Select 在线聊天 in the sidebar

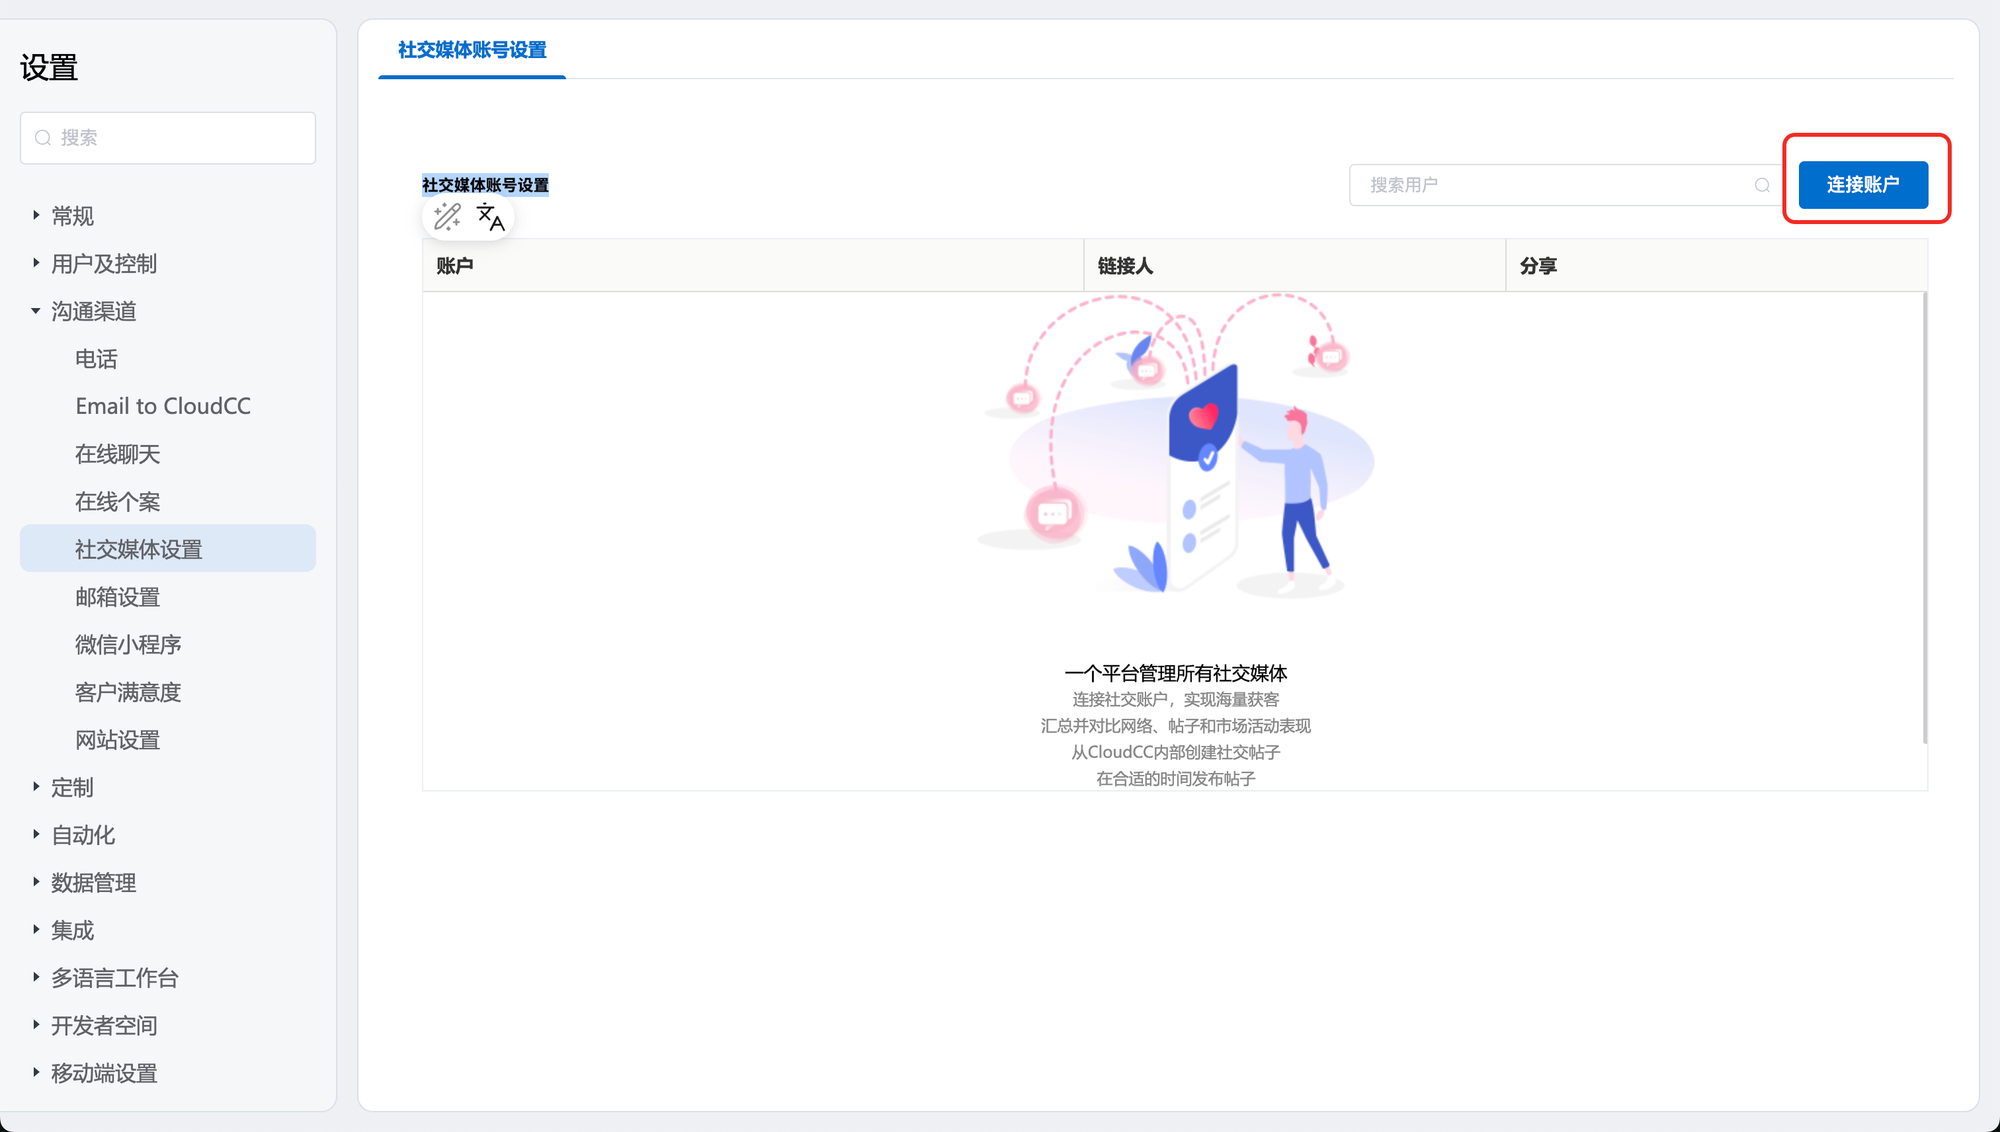pyautogui.click(x=118, y=454)
